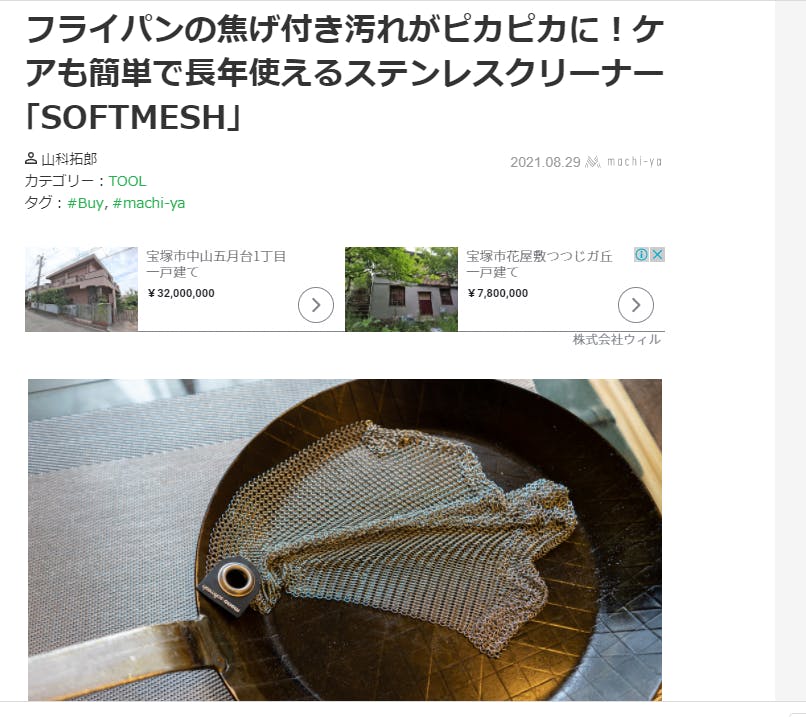
Task: Open the pink house ad thumbnail
Action: tap(81, 289)
